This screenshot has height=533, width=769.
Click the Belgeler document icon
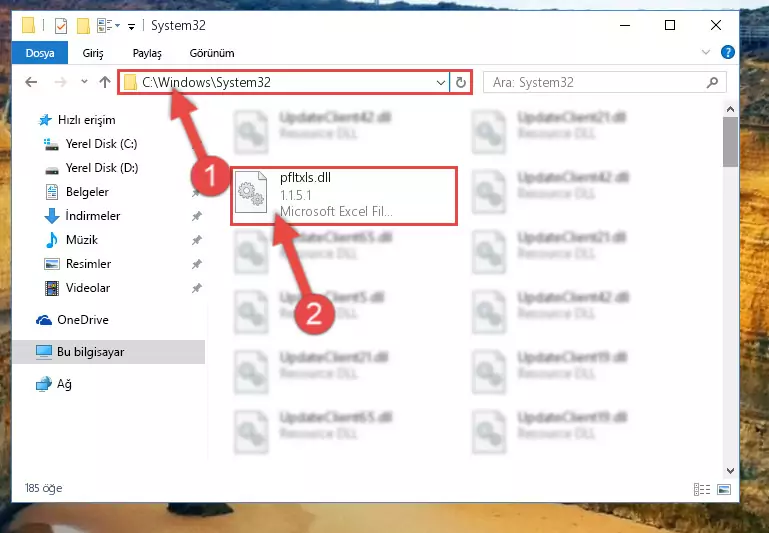point(51,192)
